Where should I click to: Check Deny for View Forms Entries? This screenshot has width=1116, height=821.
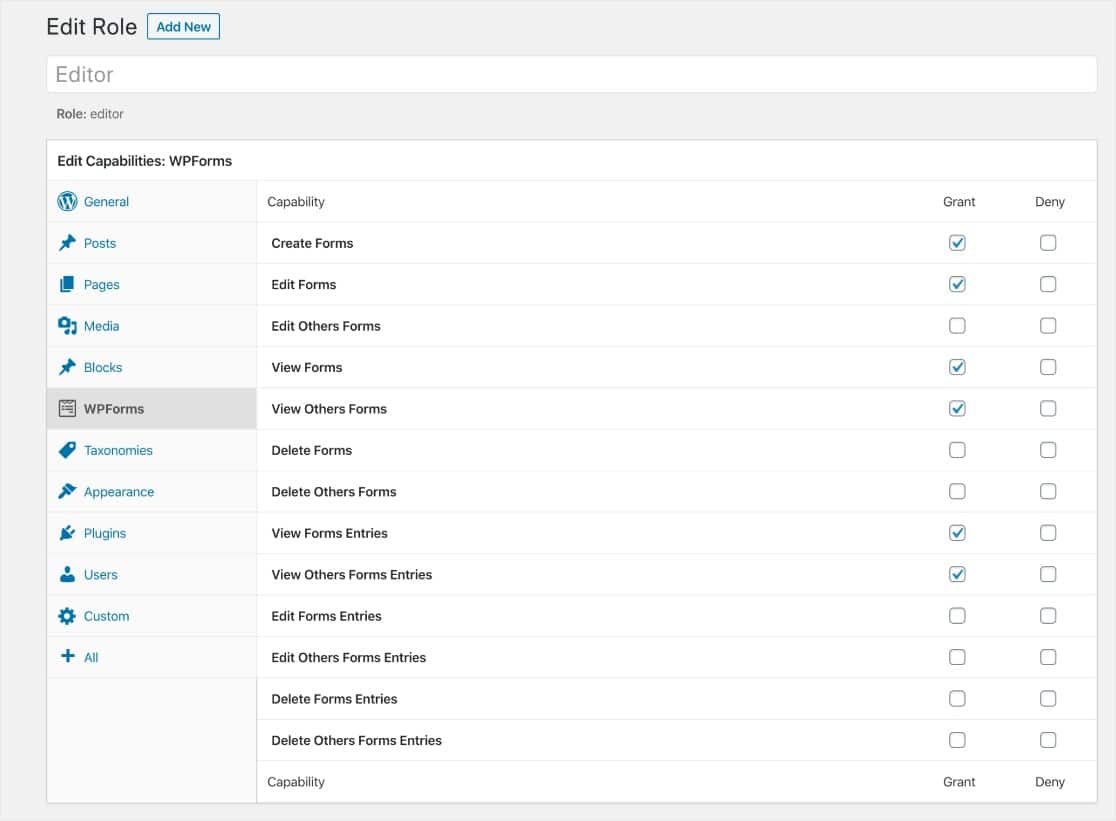click(x=1048, y=533)
